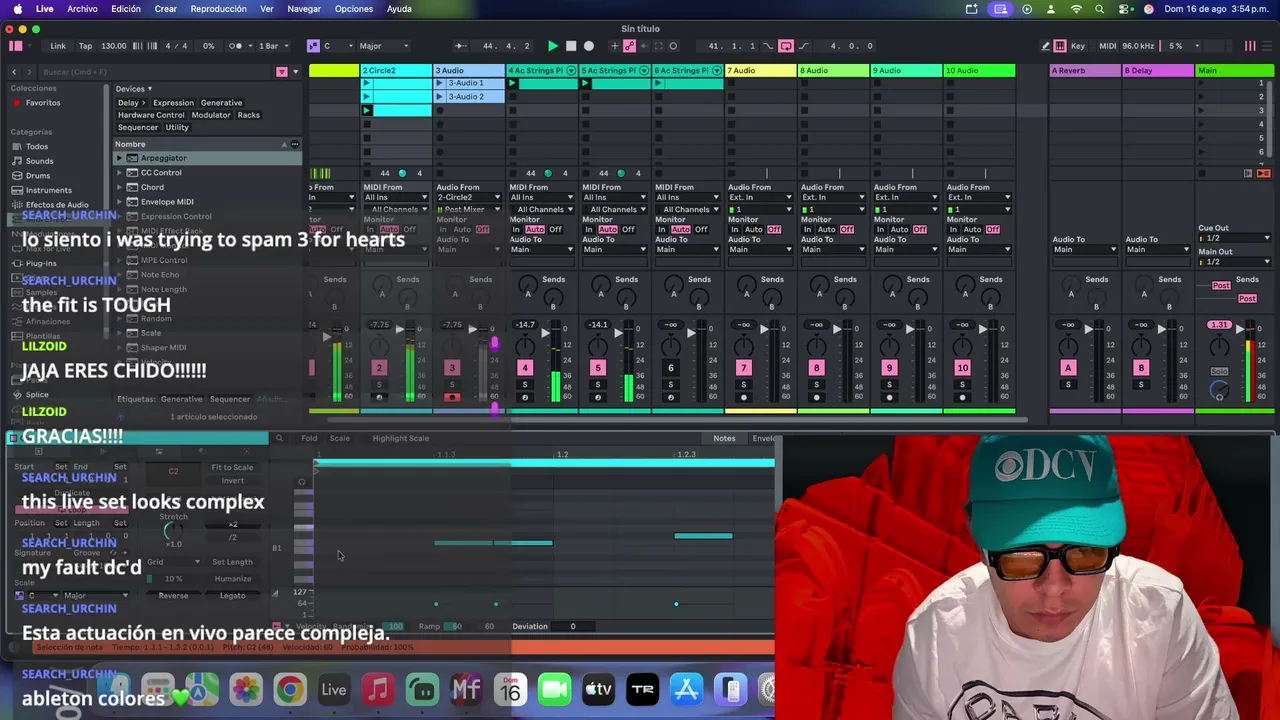Open the Apple TV app from the Dock
The image size is (1280, 720).
pos(598,689)
